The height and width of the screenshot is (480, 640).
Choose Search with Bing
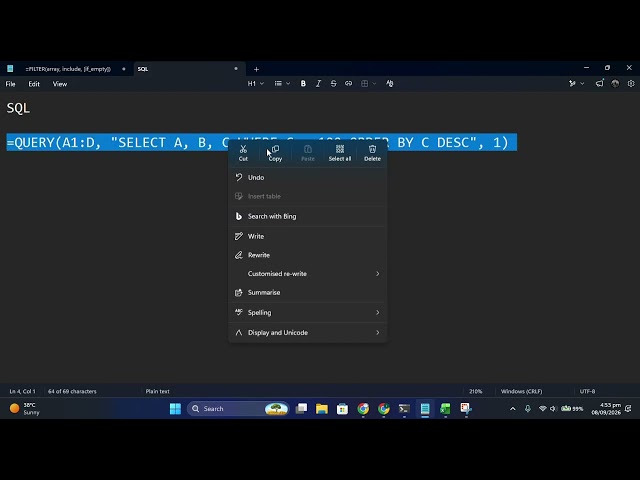(308, 216)
